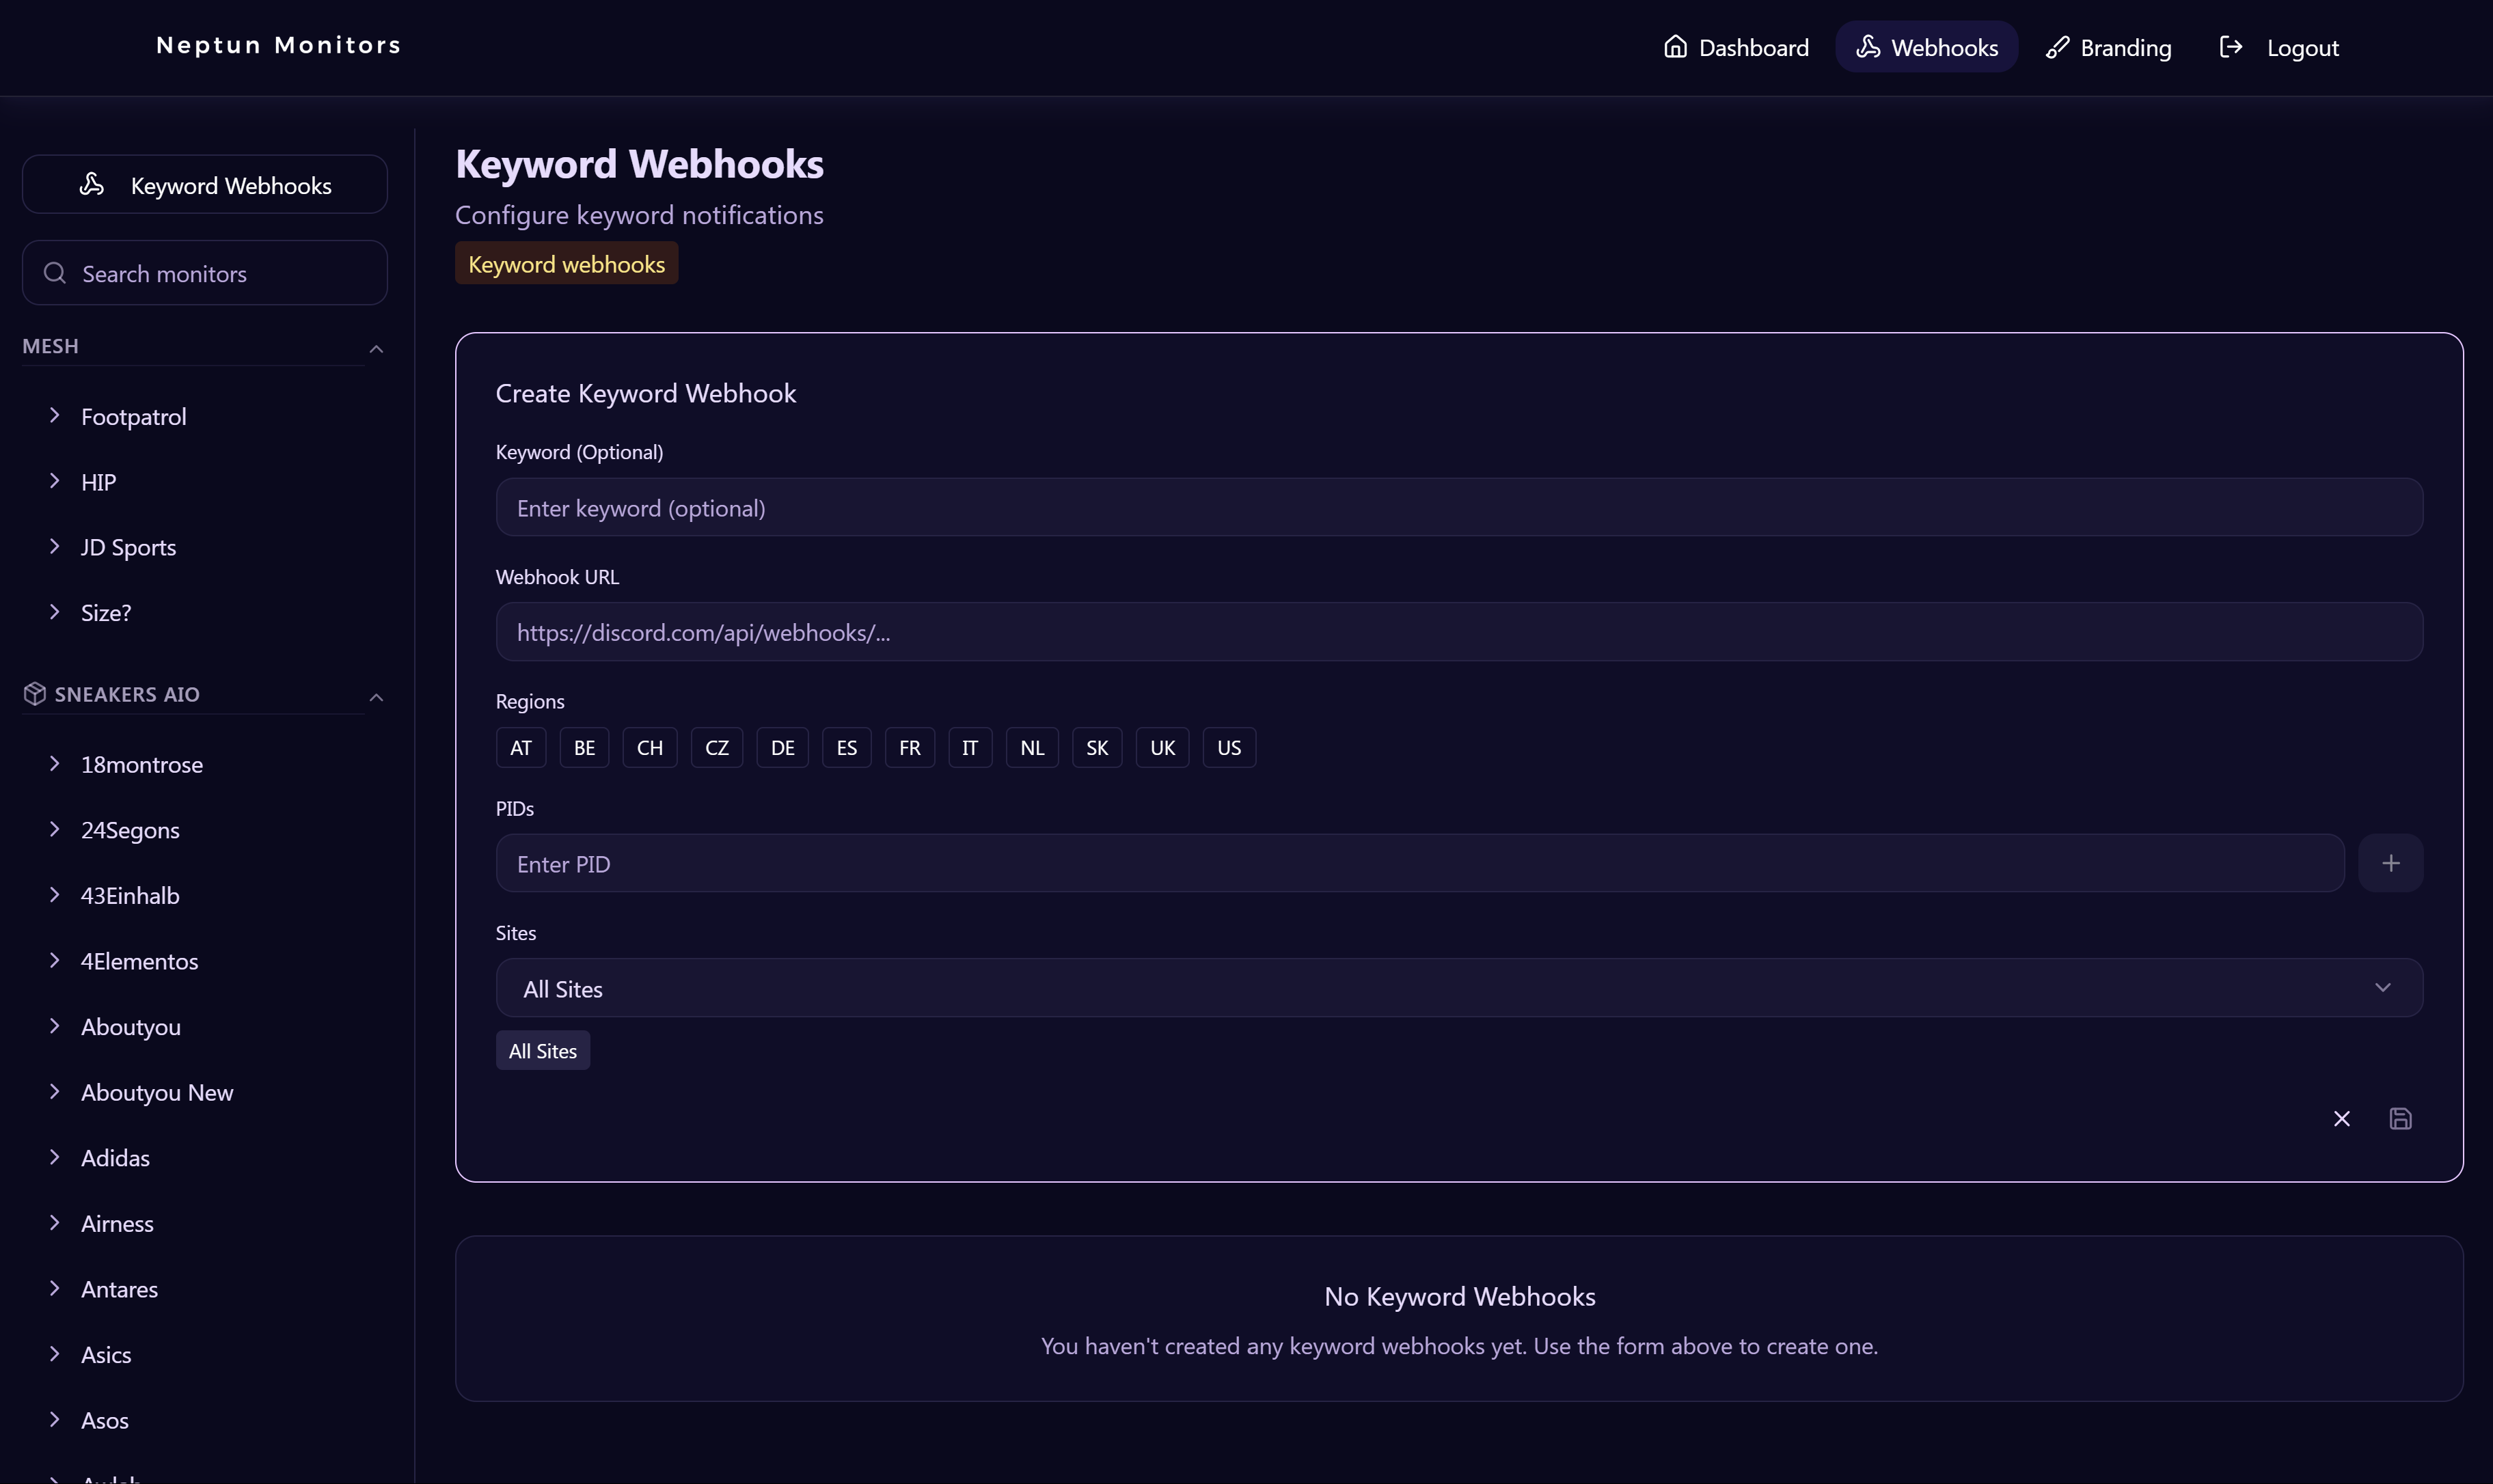This screenshot has width=2493, height=1484.
Task: Click the Sneakers AIO box icon
Action: click(35, 694)
